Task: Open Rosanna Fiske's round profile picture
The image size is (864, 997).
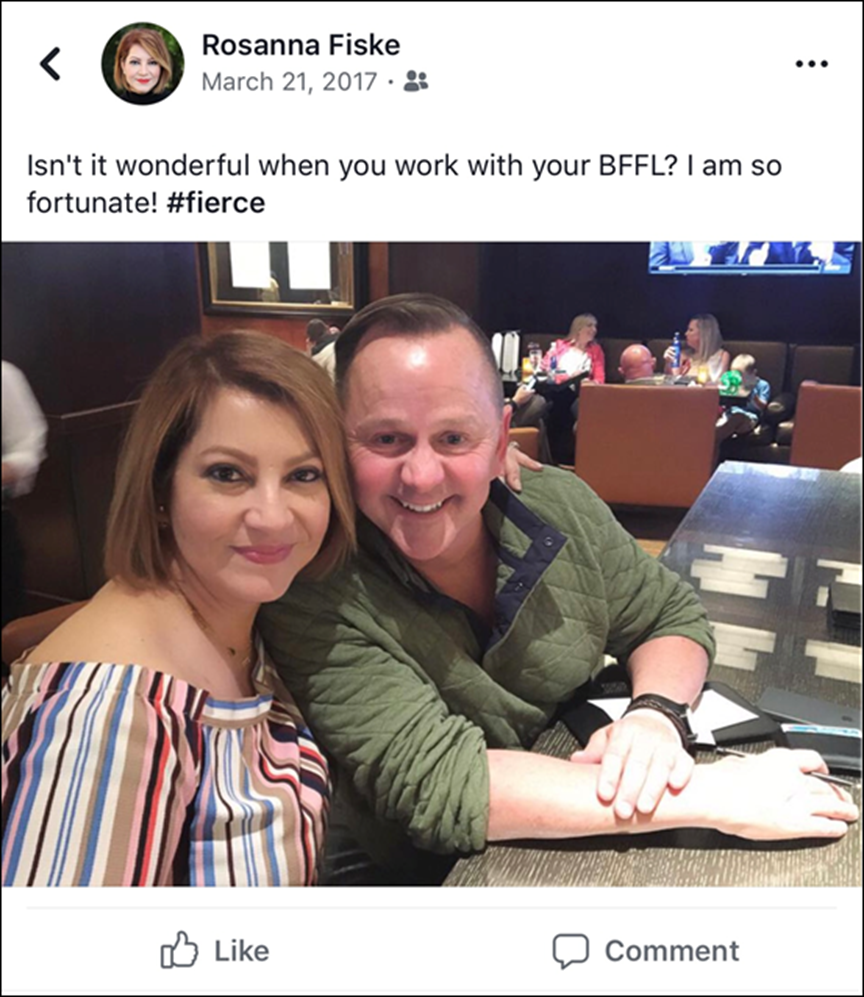Action: (x=142, y=64)
